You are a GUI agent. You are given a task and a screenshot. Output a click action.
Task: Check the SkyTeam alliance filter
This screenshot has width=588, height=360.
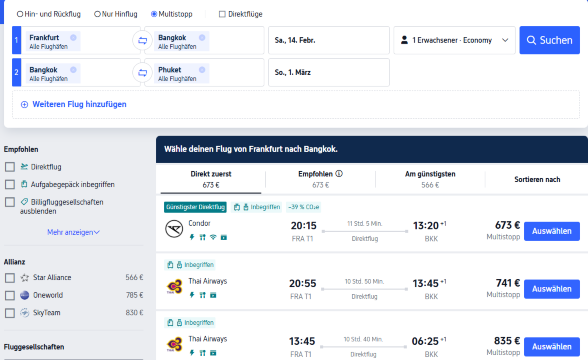[10, 313]
